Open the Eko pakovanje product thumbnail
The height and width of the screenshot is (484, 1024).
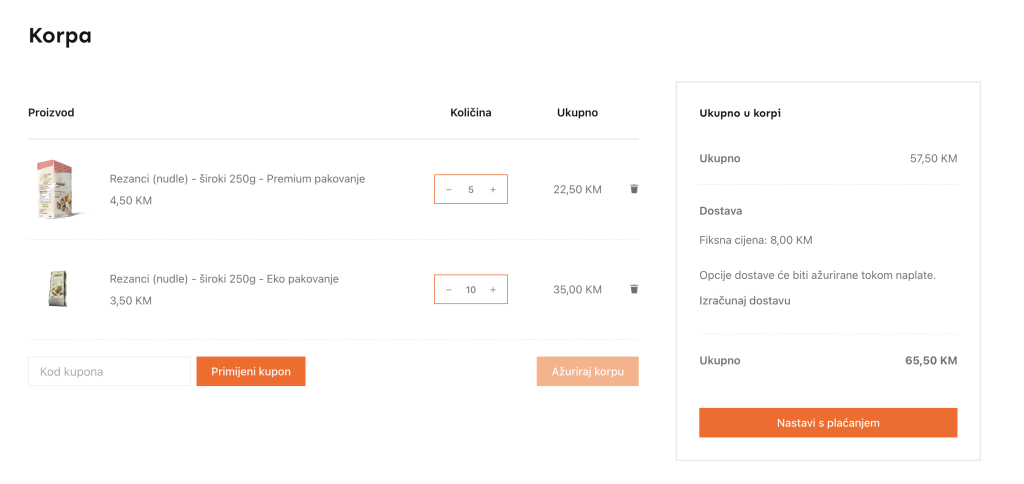(58, 289)
